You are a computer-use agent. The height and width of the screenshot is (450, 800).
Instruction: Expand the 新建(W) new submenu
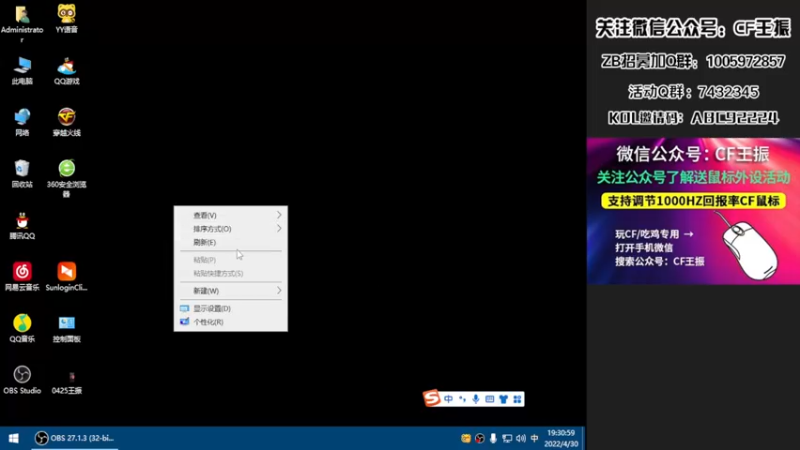[x=231, y=291]
